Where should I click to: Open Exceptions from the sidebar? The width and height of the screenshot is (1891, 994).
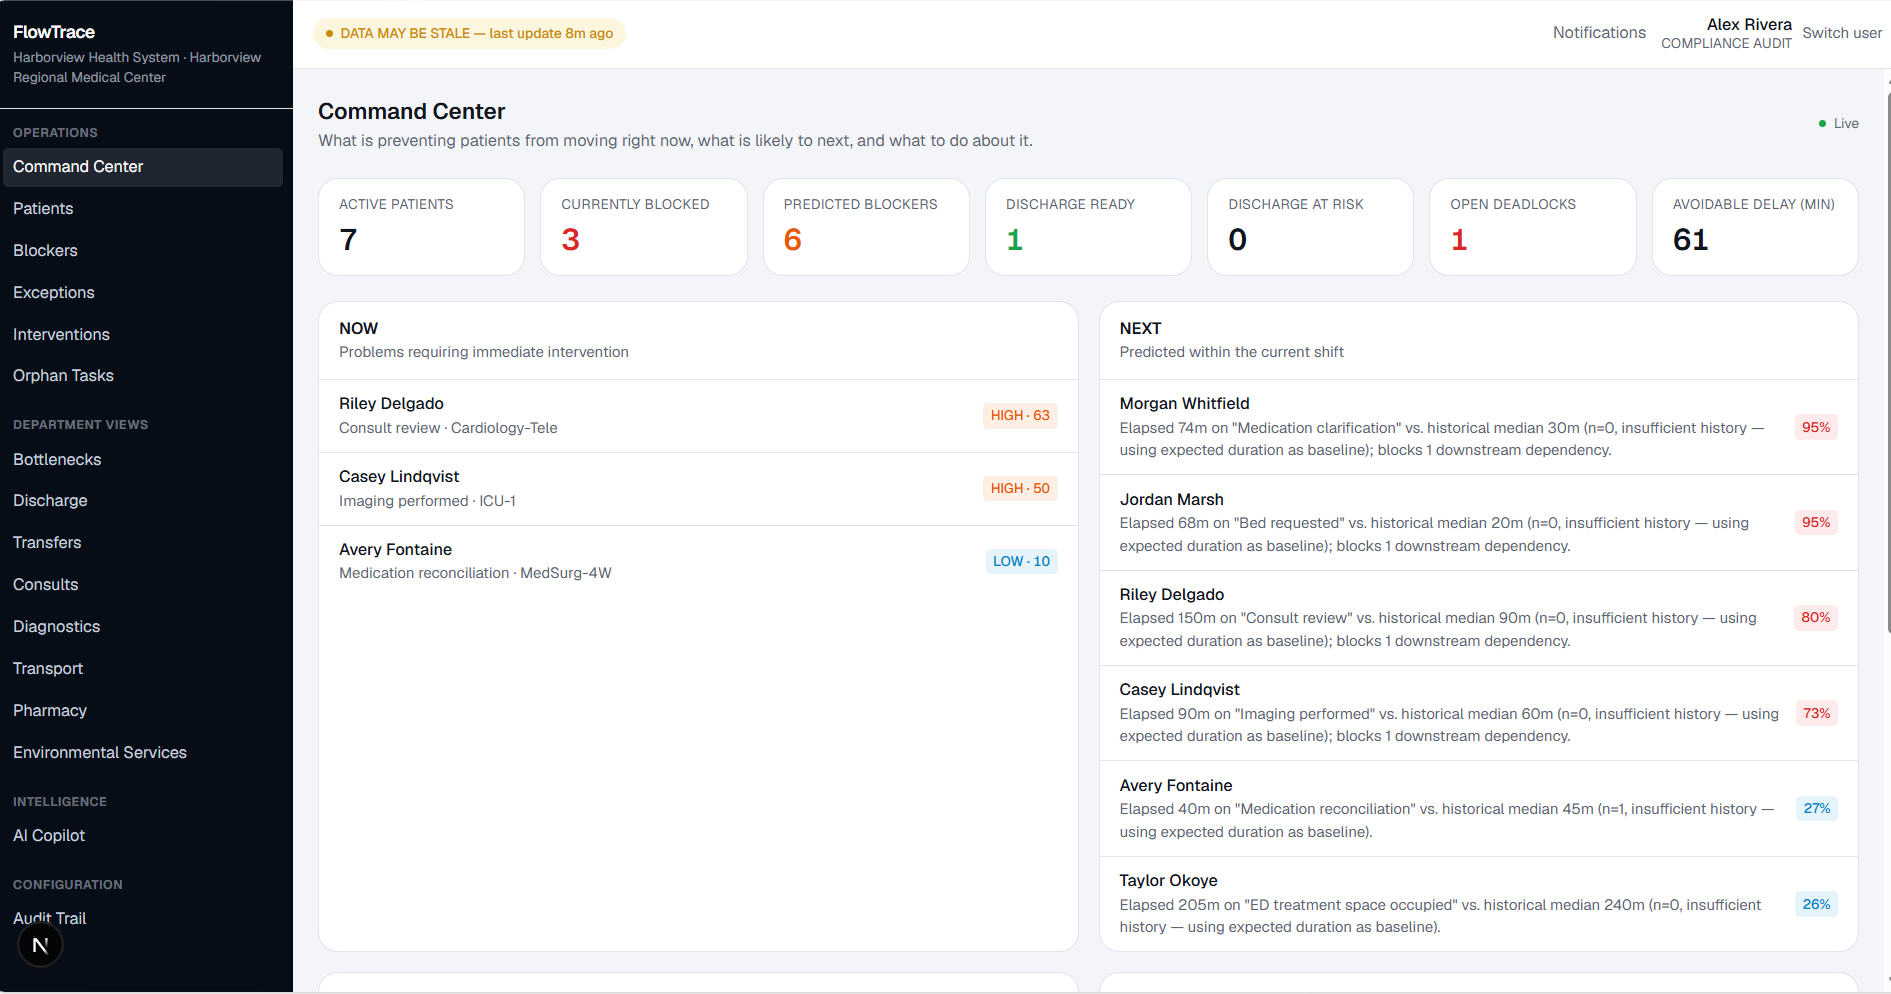(143, 293)
